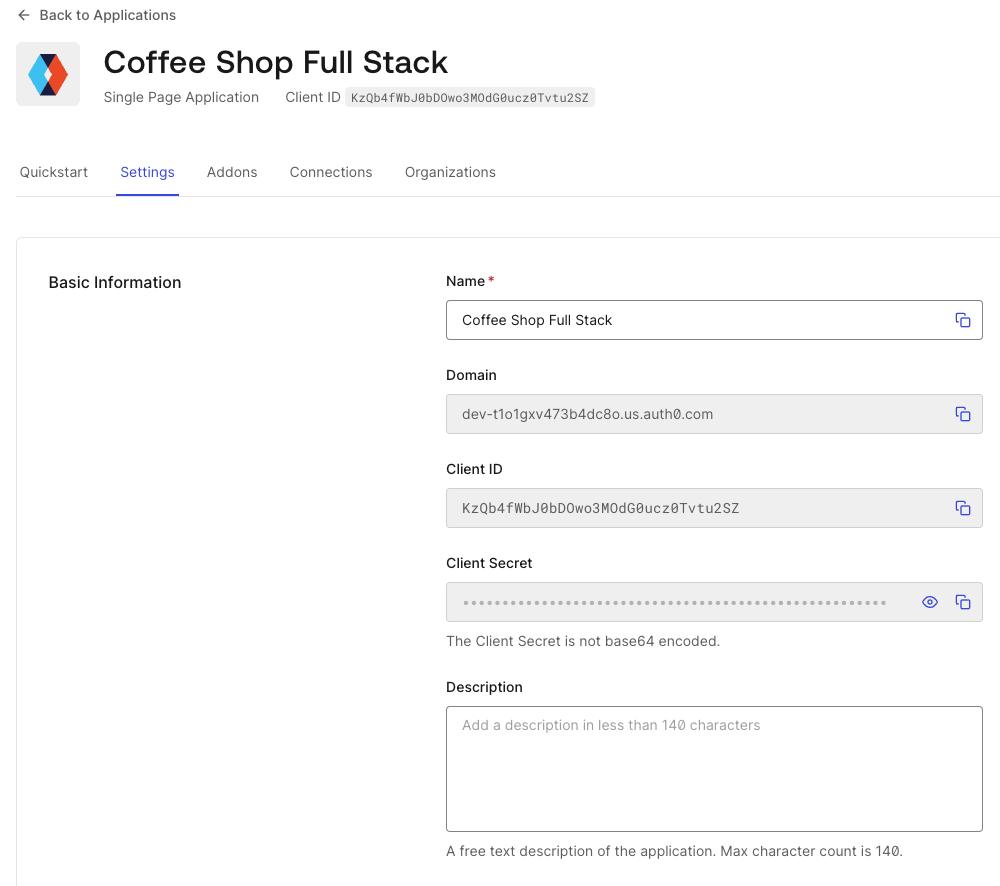
Task: Click the Max character count helper text
Action: point(675,852)
